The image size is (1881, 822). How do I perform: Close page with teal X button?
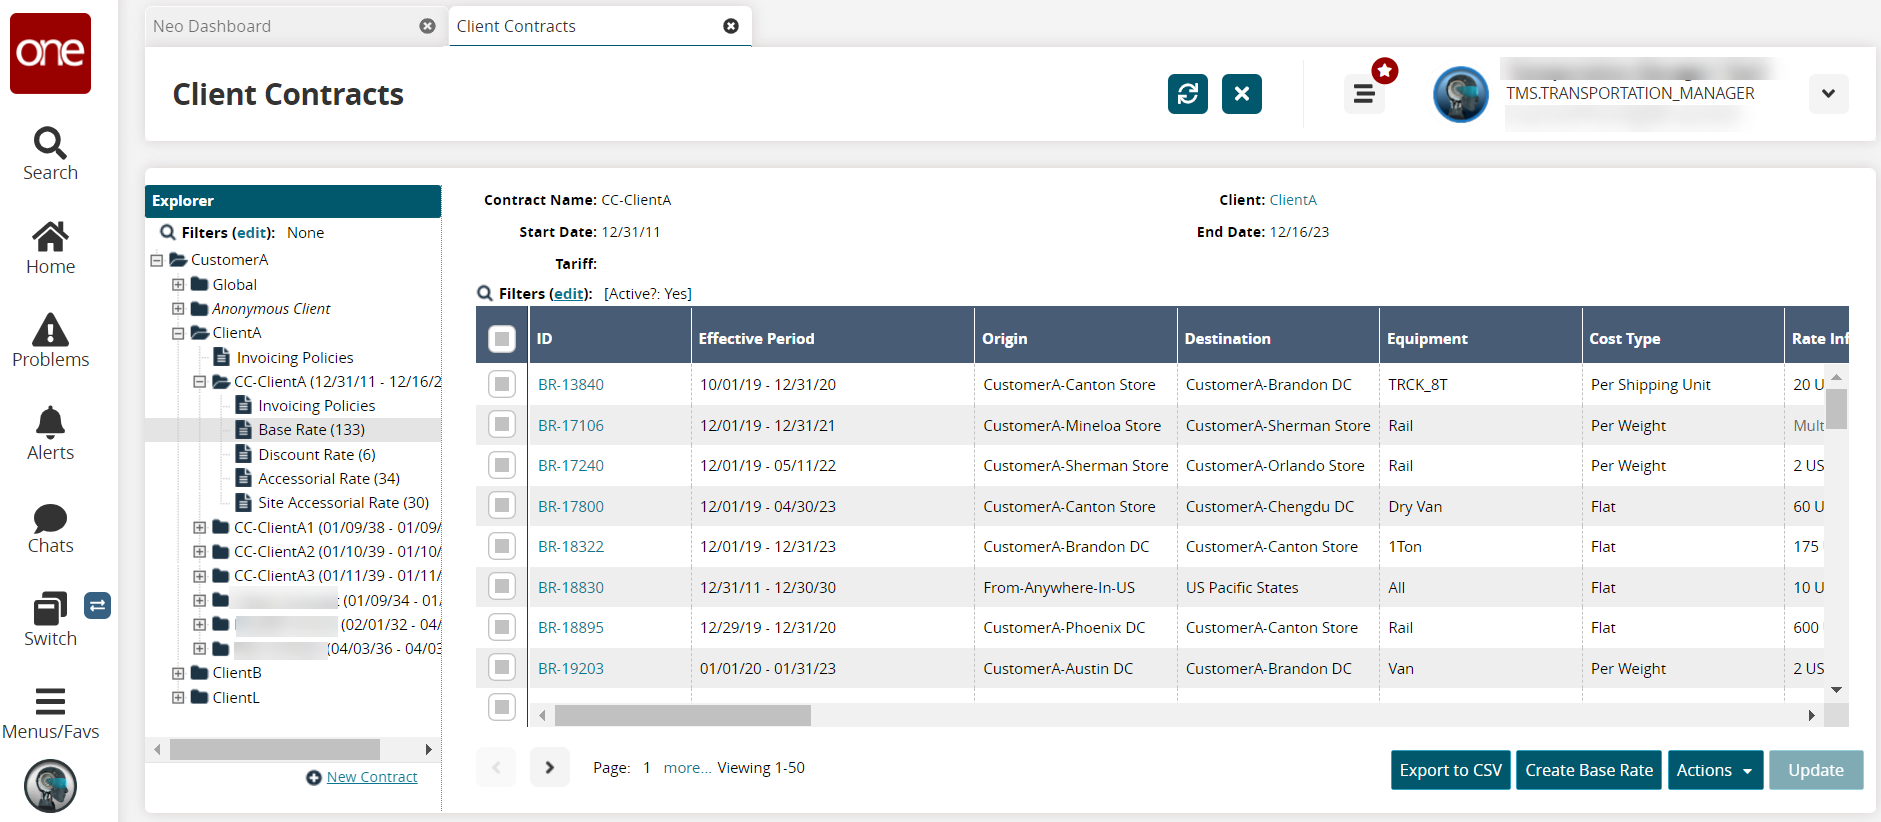coord(1242,94)
